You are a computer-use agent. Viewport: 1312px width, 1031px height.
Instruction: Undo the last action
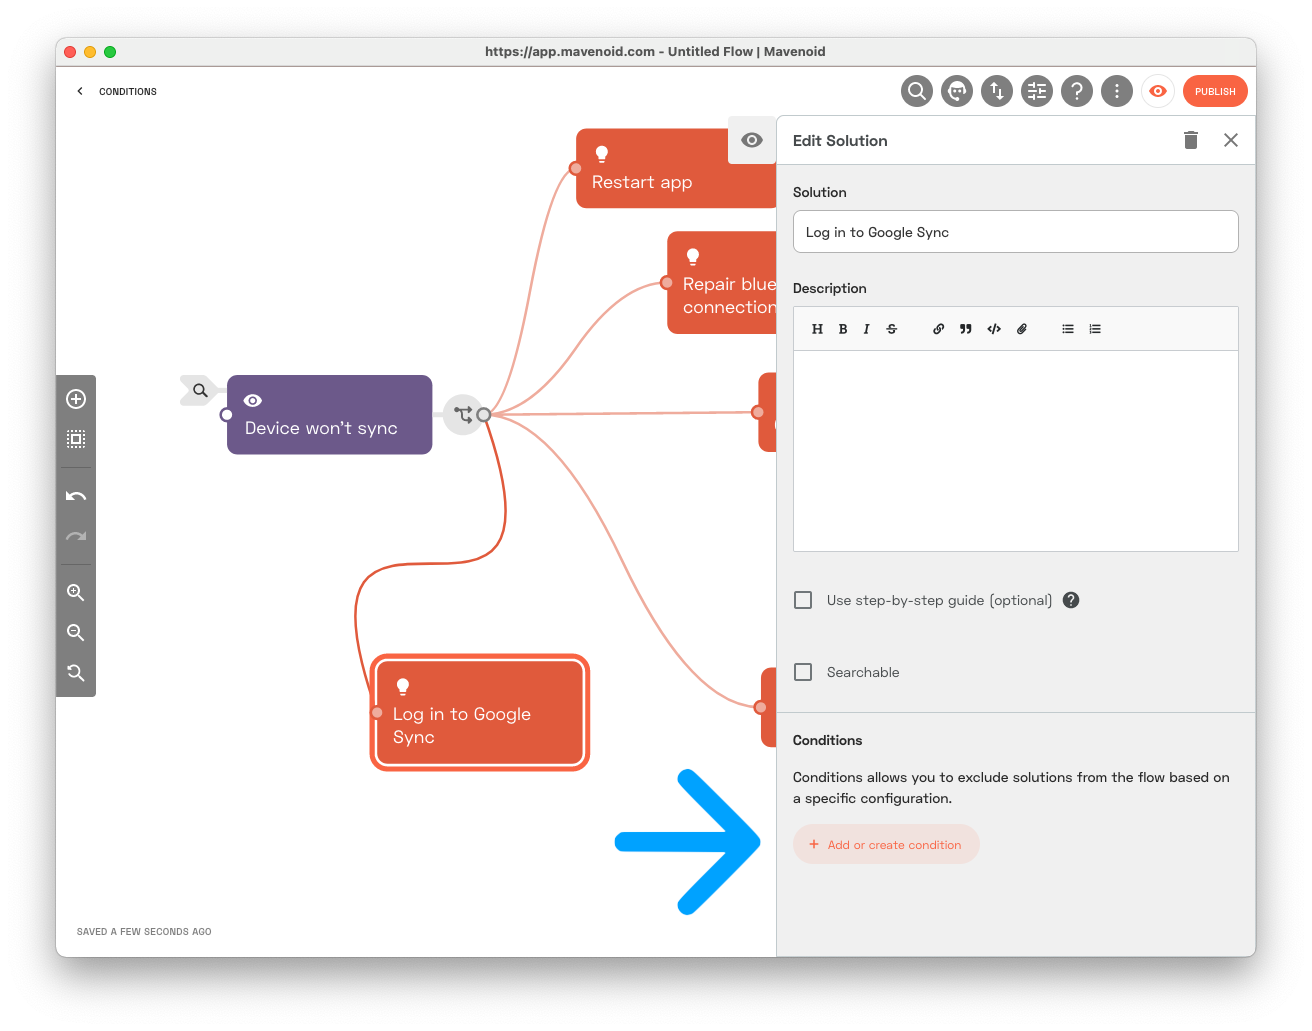pos(76,496)
